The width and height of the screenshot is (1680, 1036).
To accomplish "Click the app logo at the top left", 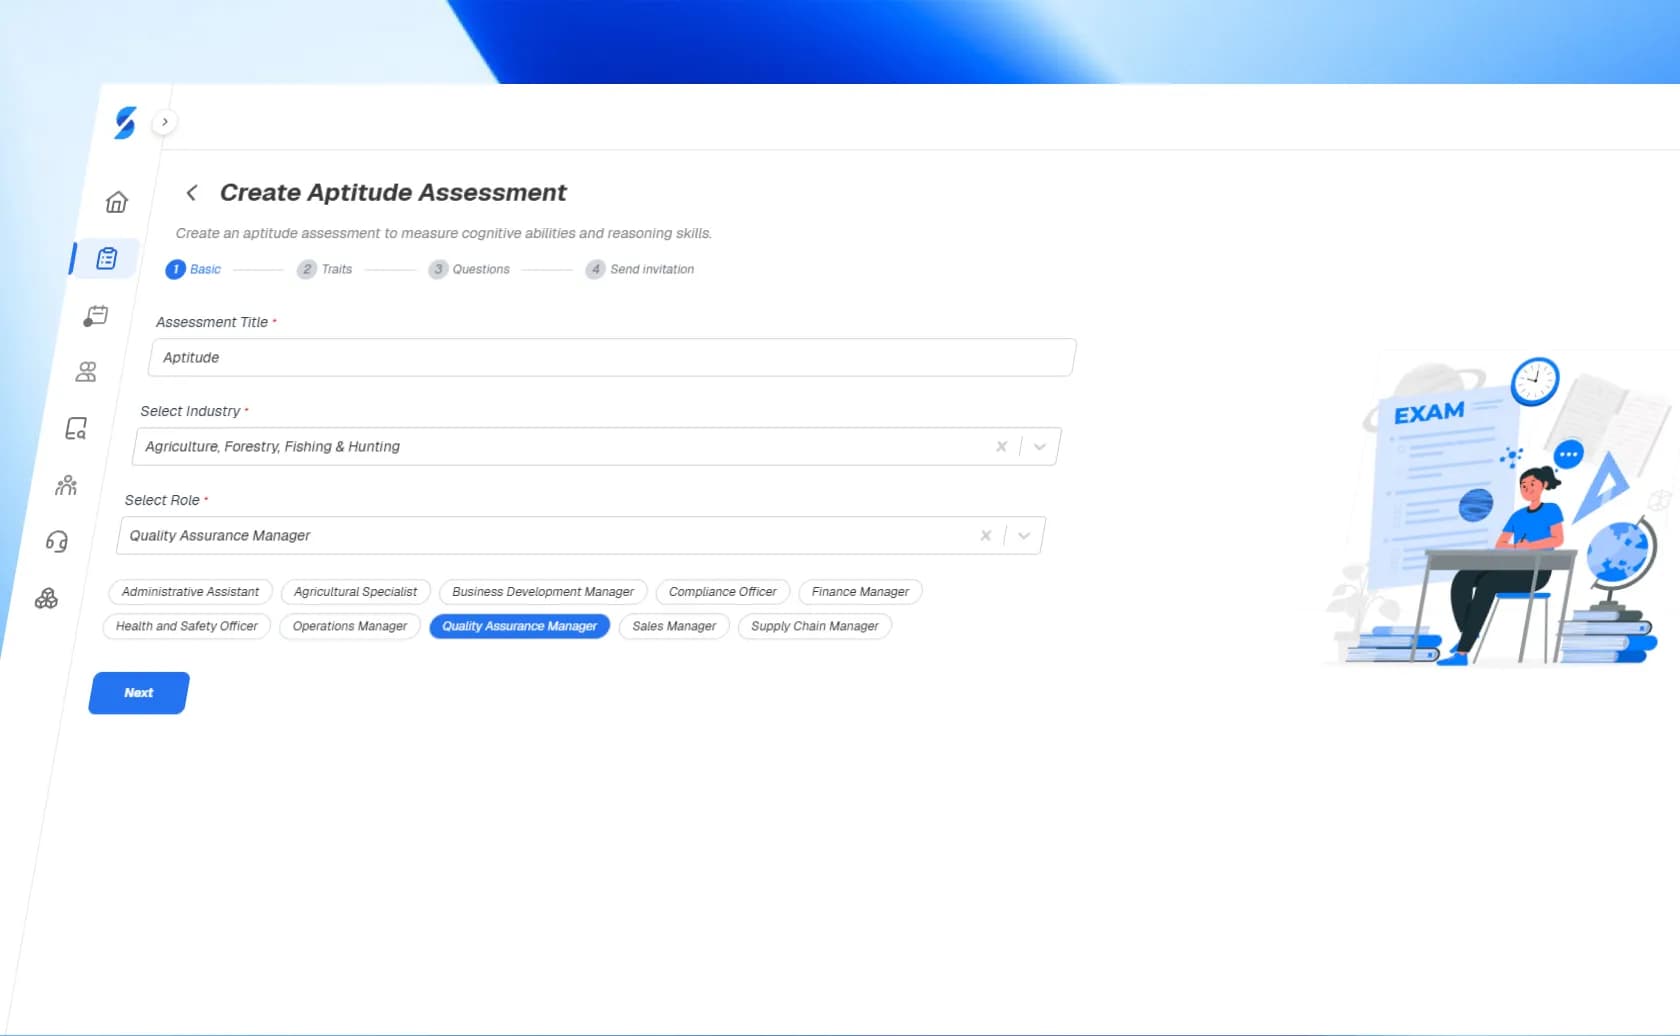I will click(124, 124).
